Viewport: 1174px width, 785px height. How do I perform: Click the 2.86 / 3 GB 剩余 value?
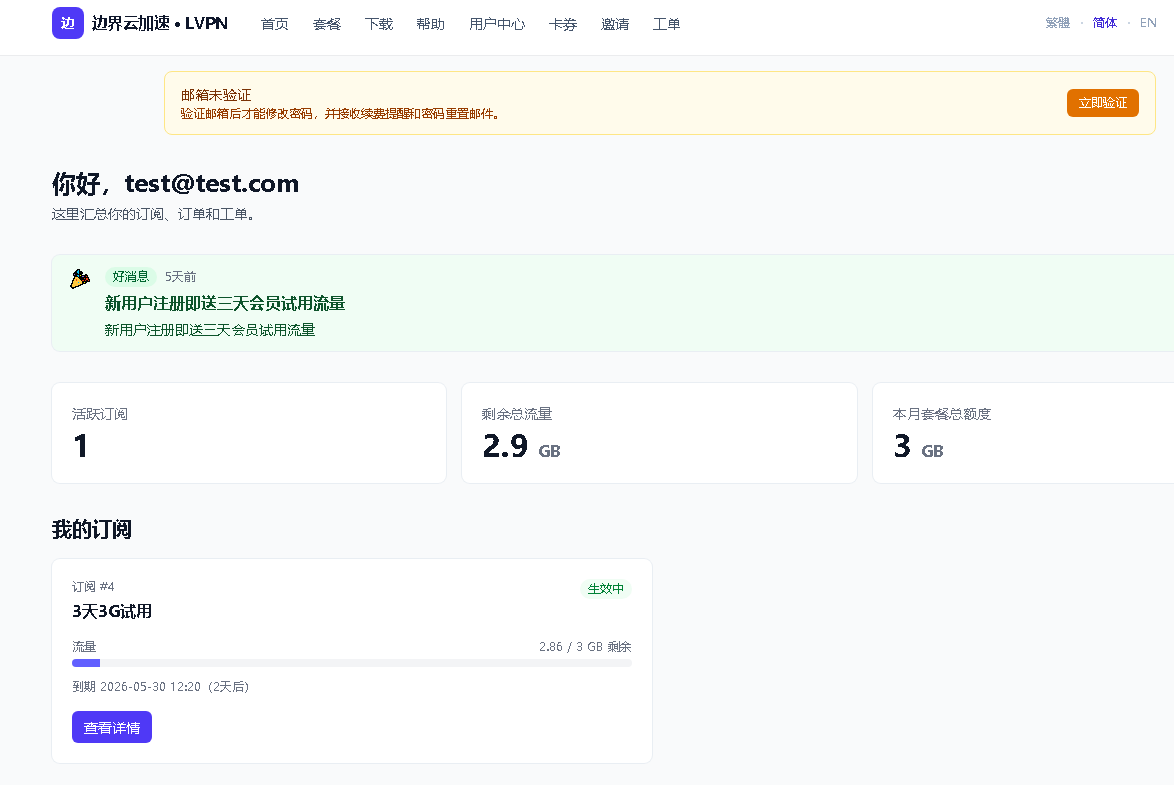click(x=585, y=646)
